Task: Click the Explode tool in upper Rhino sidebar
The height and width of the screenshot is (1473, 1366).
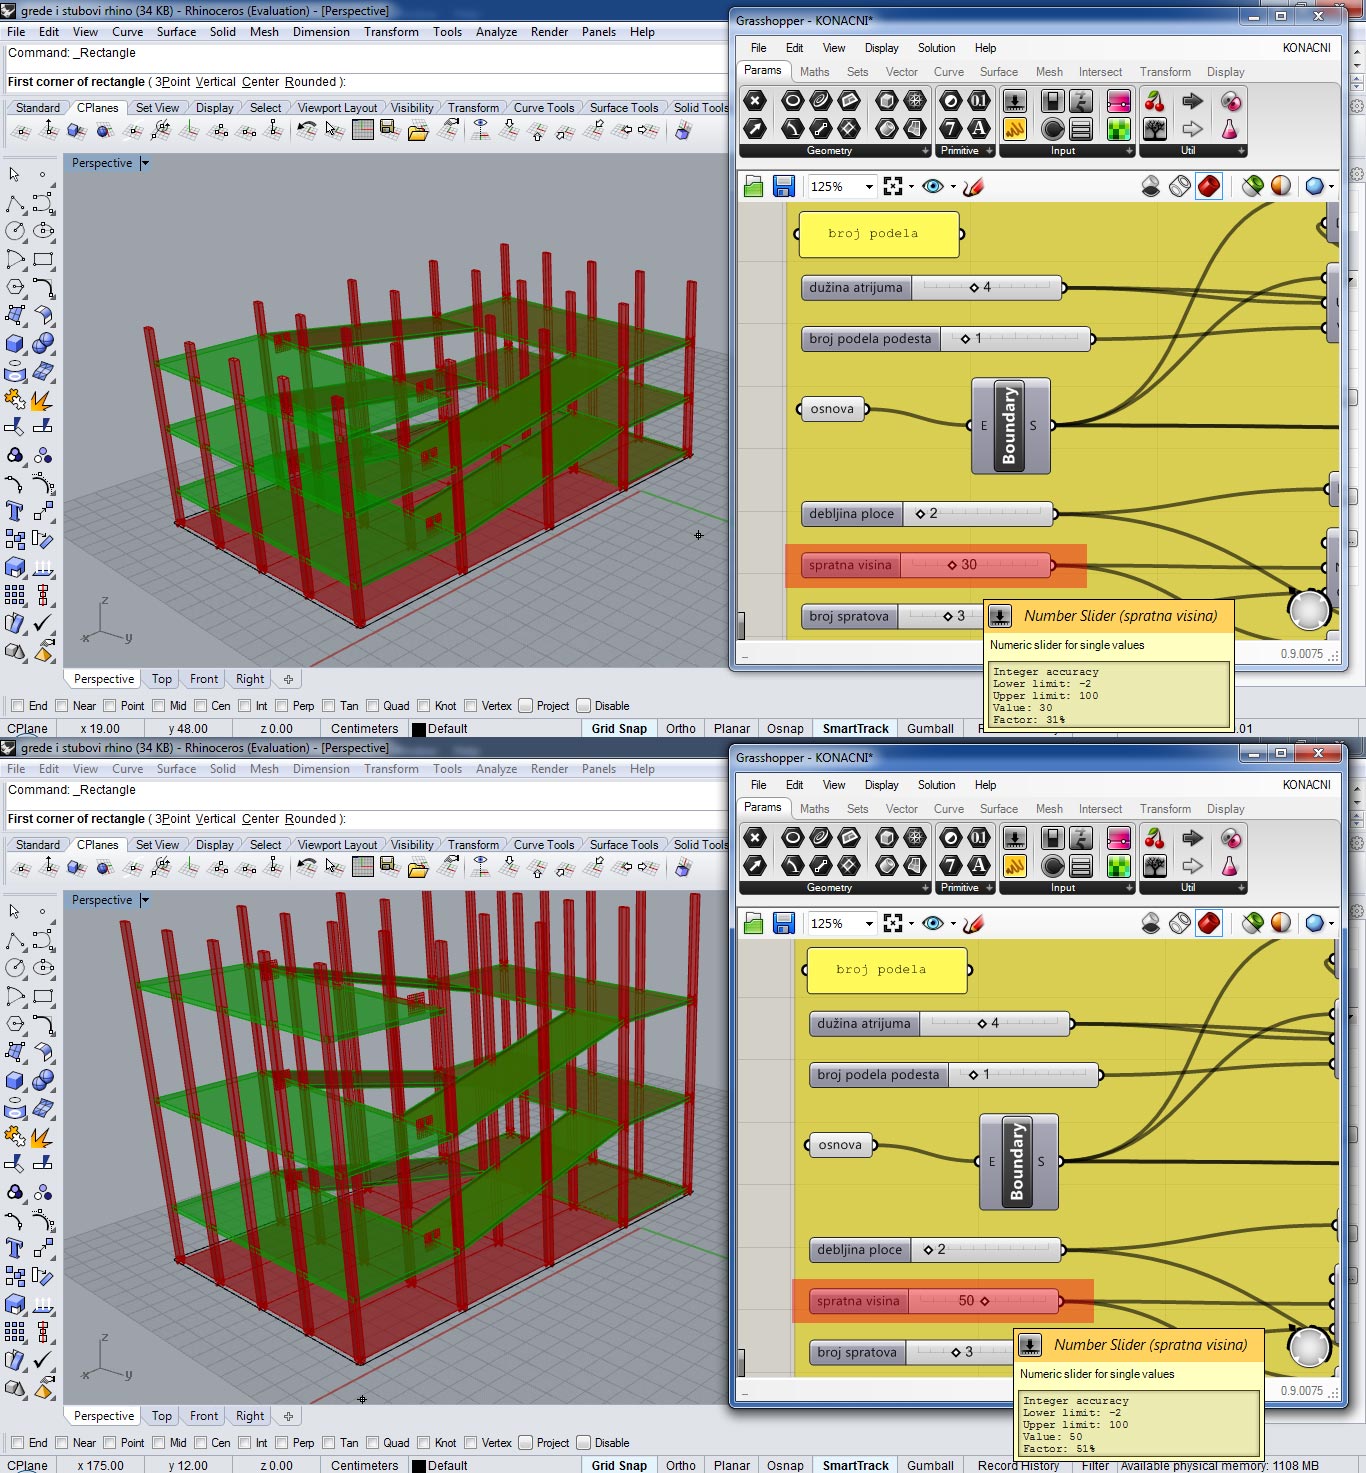Action: (41, 400)
